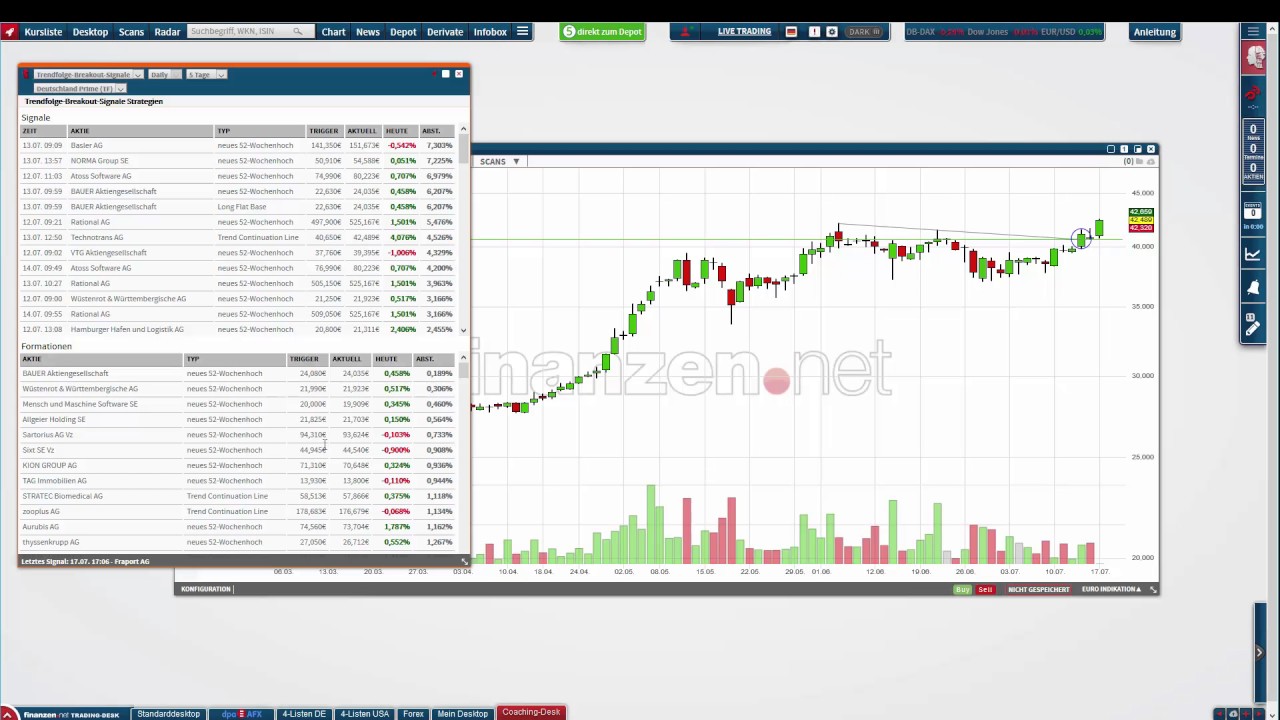Click the Signale table scroll-down arrow
Screen dimensions: 1280x720
(x=463, y=329)
